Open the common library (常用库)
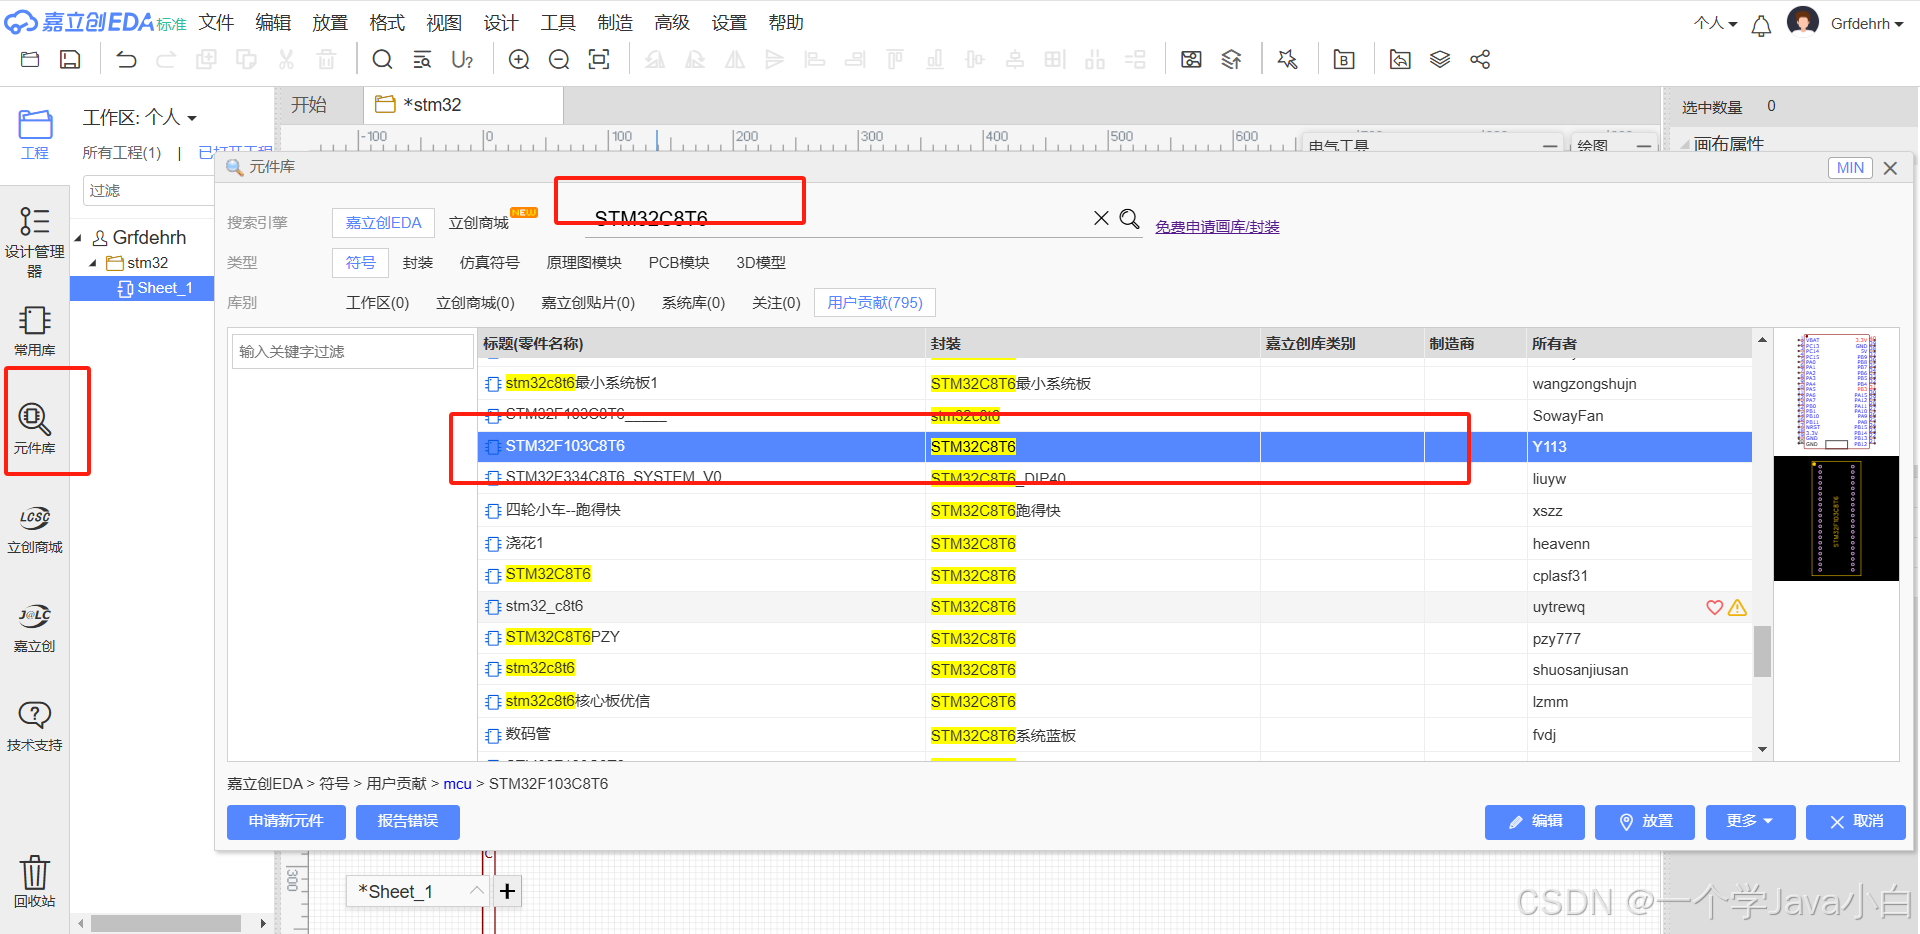Viewport: 1920px width, 934px height. [x=35, y=331]
